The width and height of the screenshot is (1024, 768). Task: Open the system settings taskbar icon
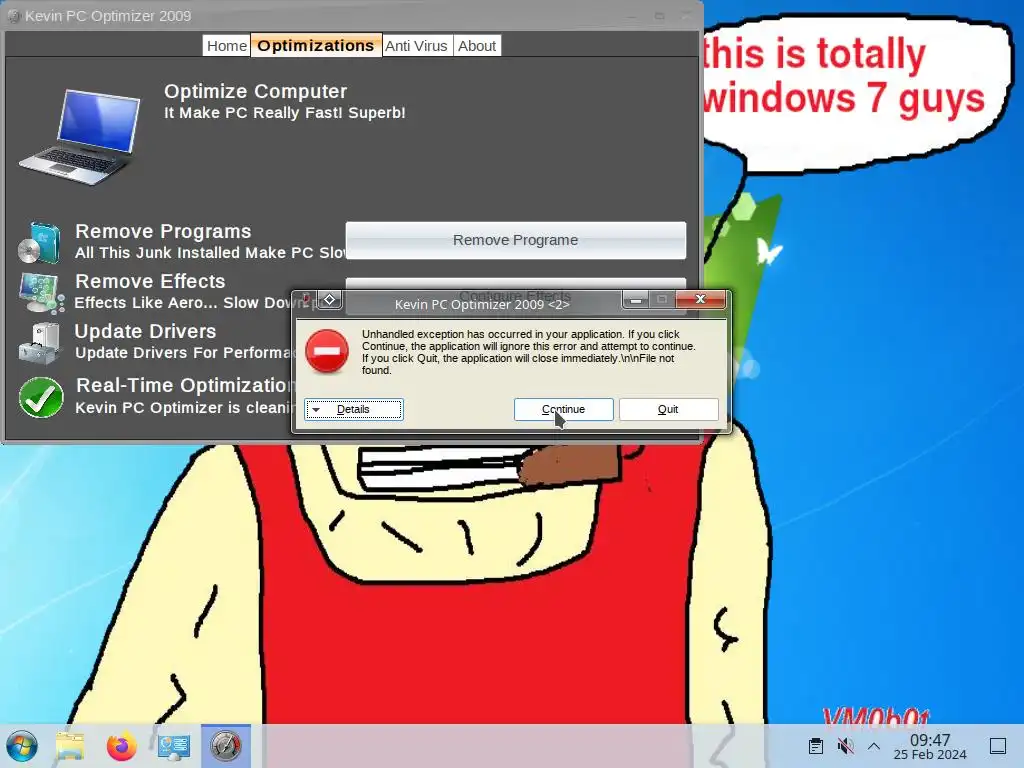174,746
